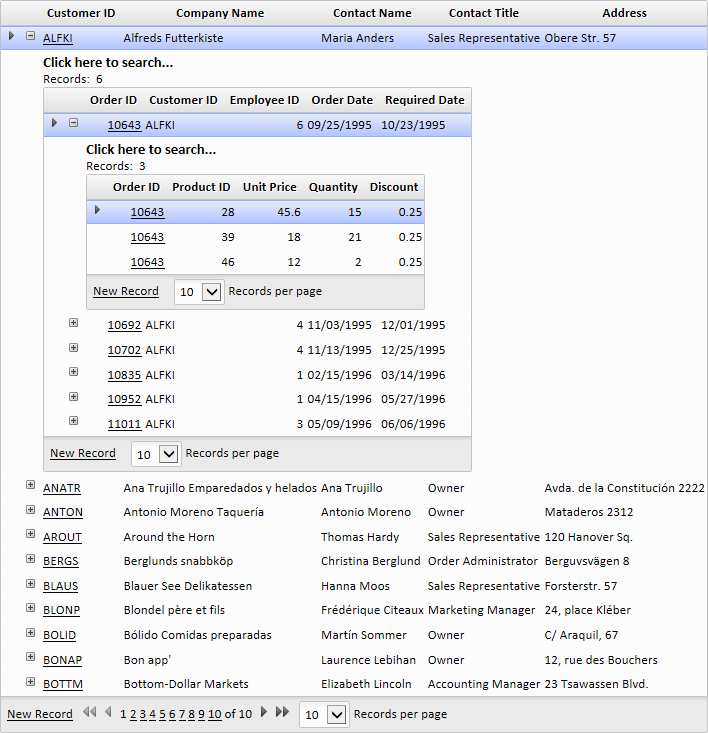708x733 pixels.
Task: Go to page 5 of customers
Action: point(162,714)
